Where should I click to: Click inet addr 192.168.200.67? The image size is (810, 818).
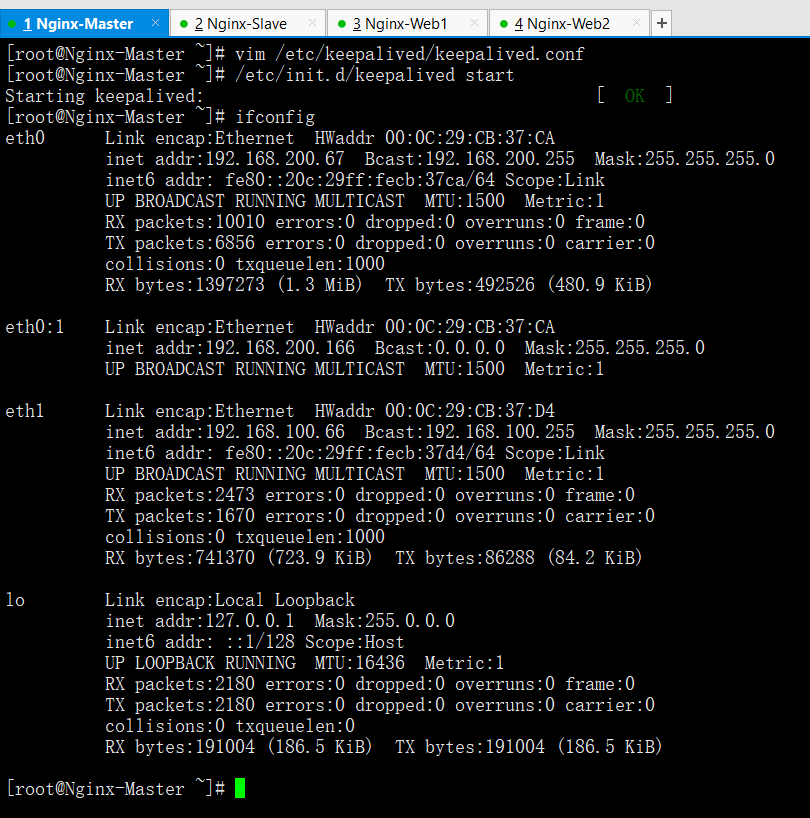tap(225, 159)
